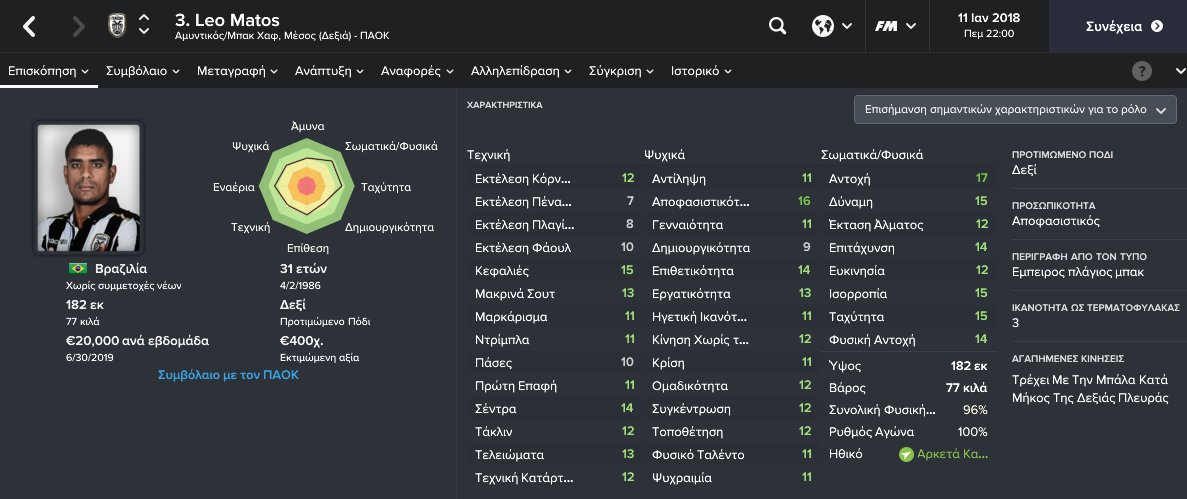Click the date 11 Ιαν 2018 display
Viewport: 1187px width, 499px height.
[x=989, y=17]
